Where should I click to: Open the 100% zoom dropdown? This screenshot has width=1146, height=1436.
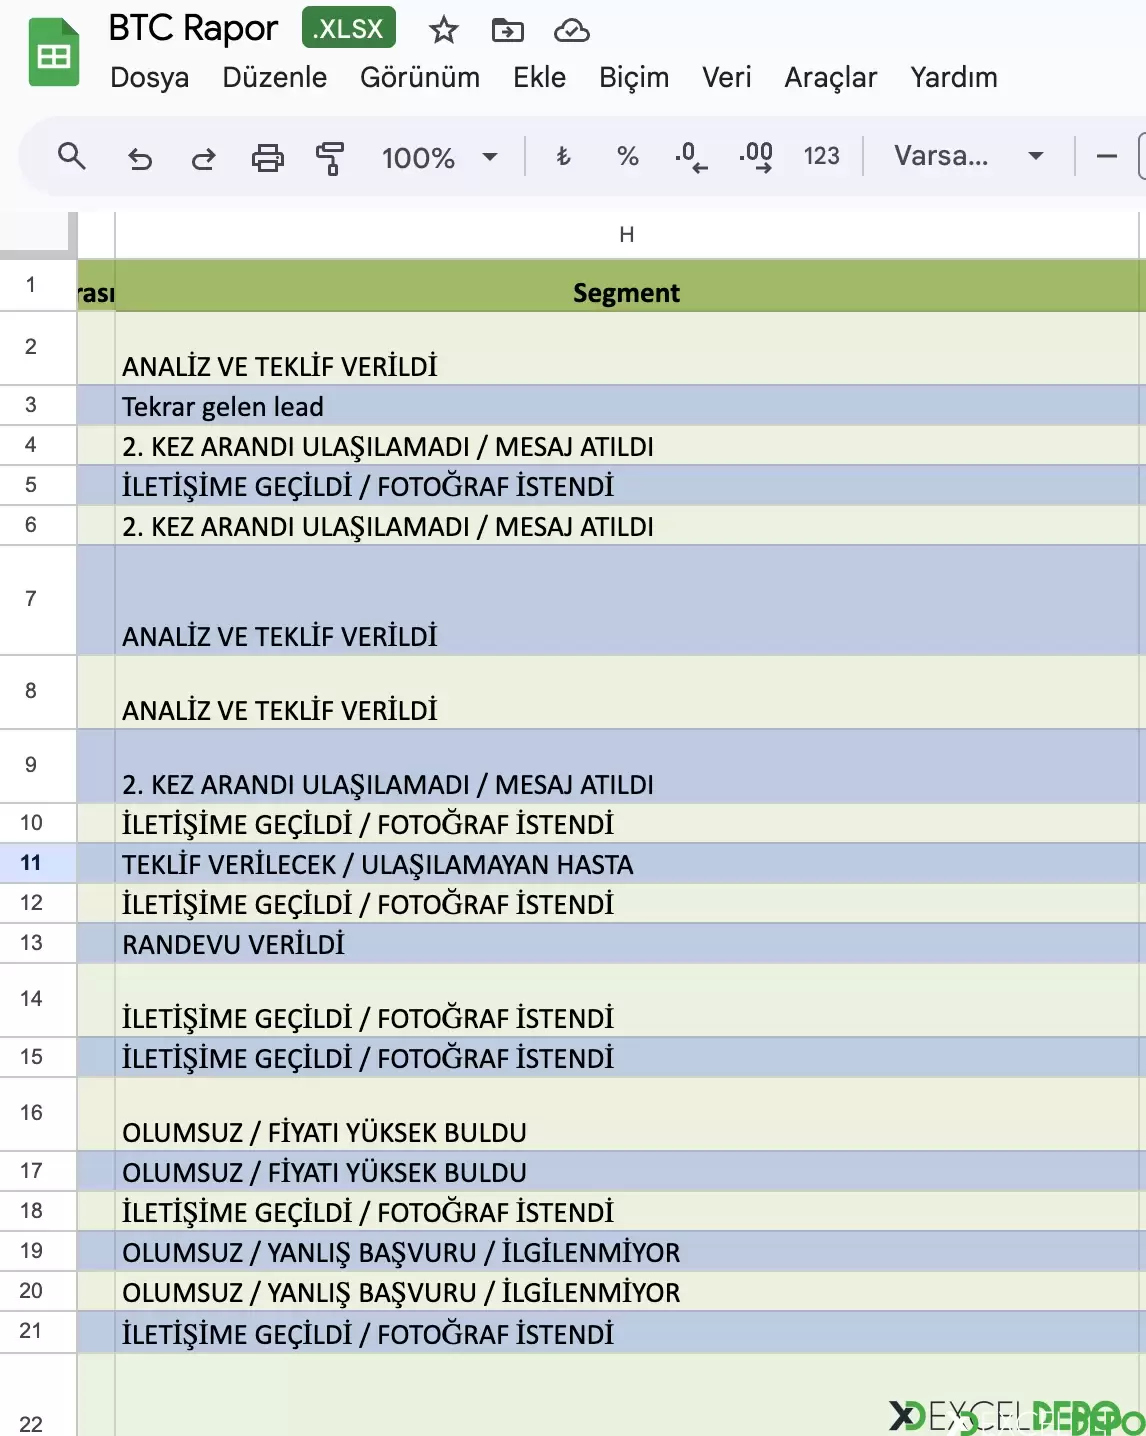pyautogui.click(x=440, y=157)
